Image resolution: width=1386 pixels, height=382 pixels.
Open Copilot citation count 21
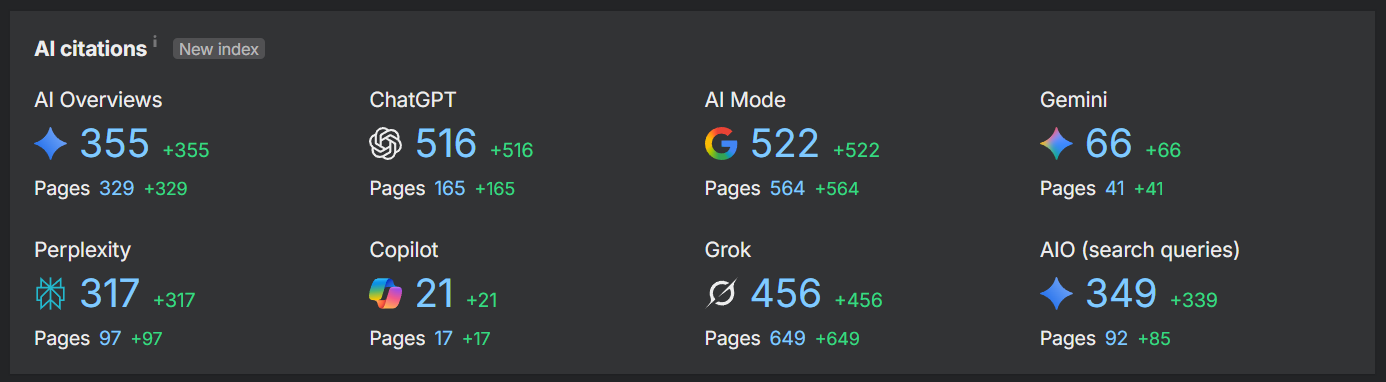[435, 293]
